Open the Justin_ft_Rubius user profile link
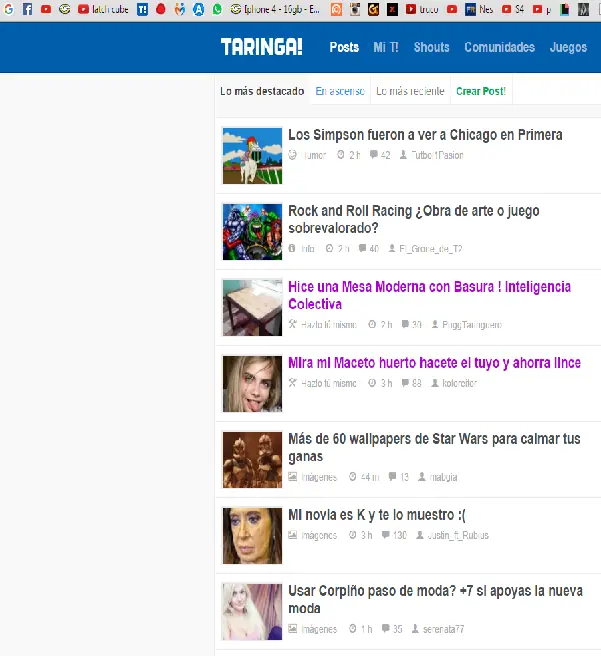This screenshot has height=656, width=601. (458, 535)
